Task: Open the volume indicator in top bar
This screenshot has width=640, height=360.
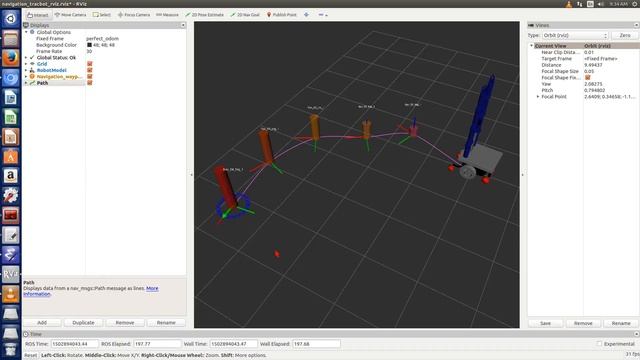Action: pyautogui.click(x=601, y=4)
